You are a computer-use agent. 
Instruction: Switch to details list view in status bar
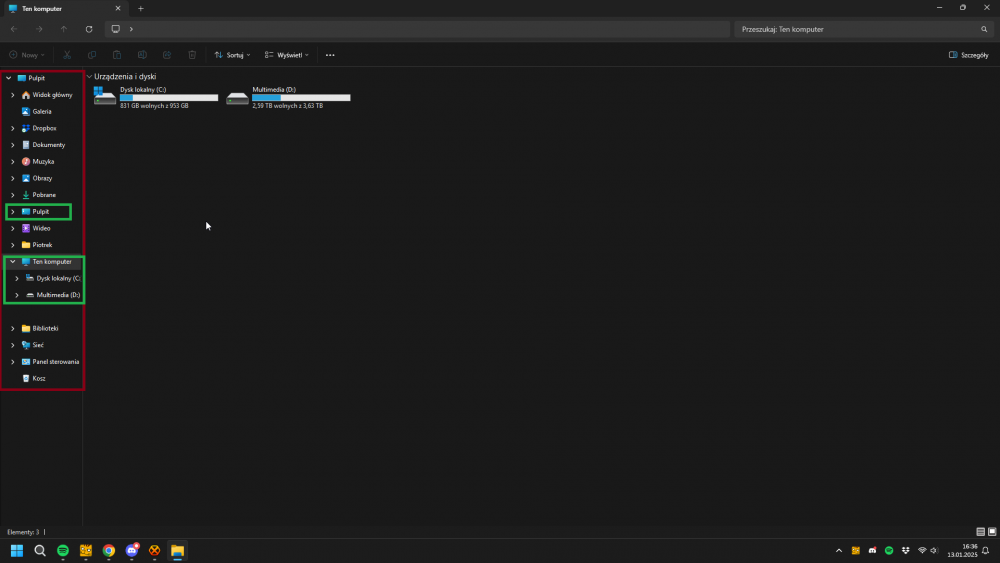tap(980, 532)
